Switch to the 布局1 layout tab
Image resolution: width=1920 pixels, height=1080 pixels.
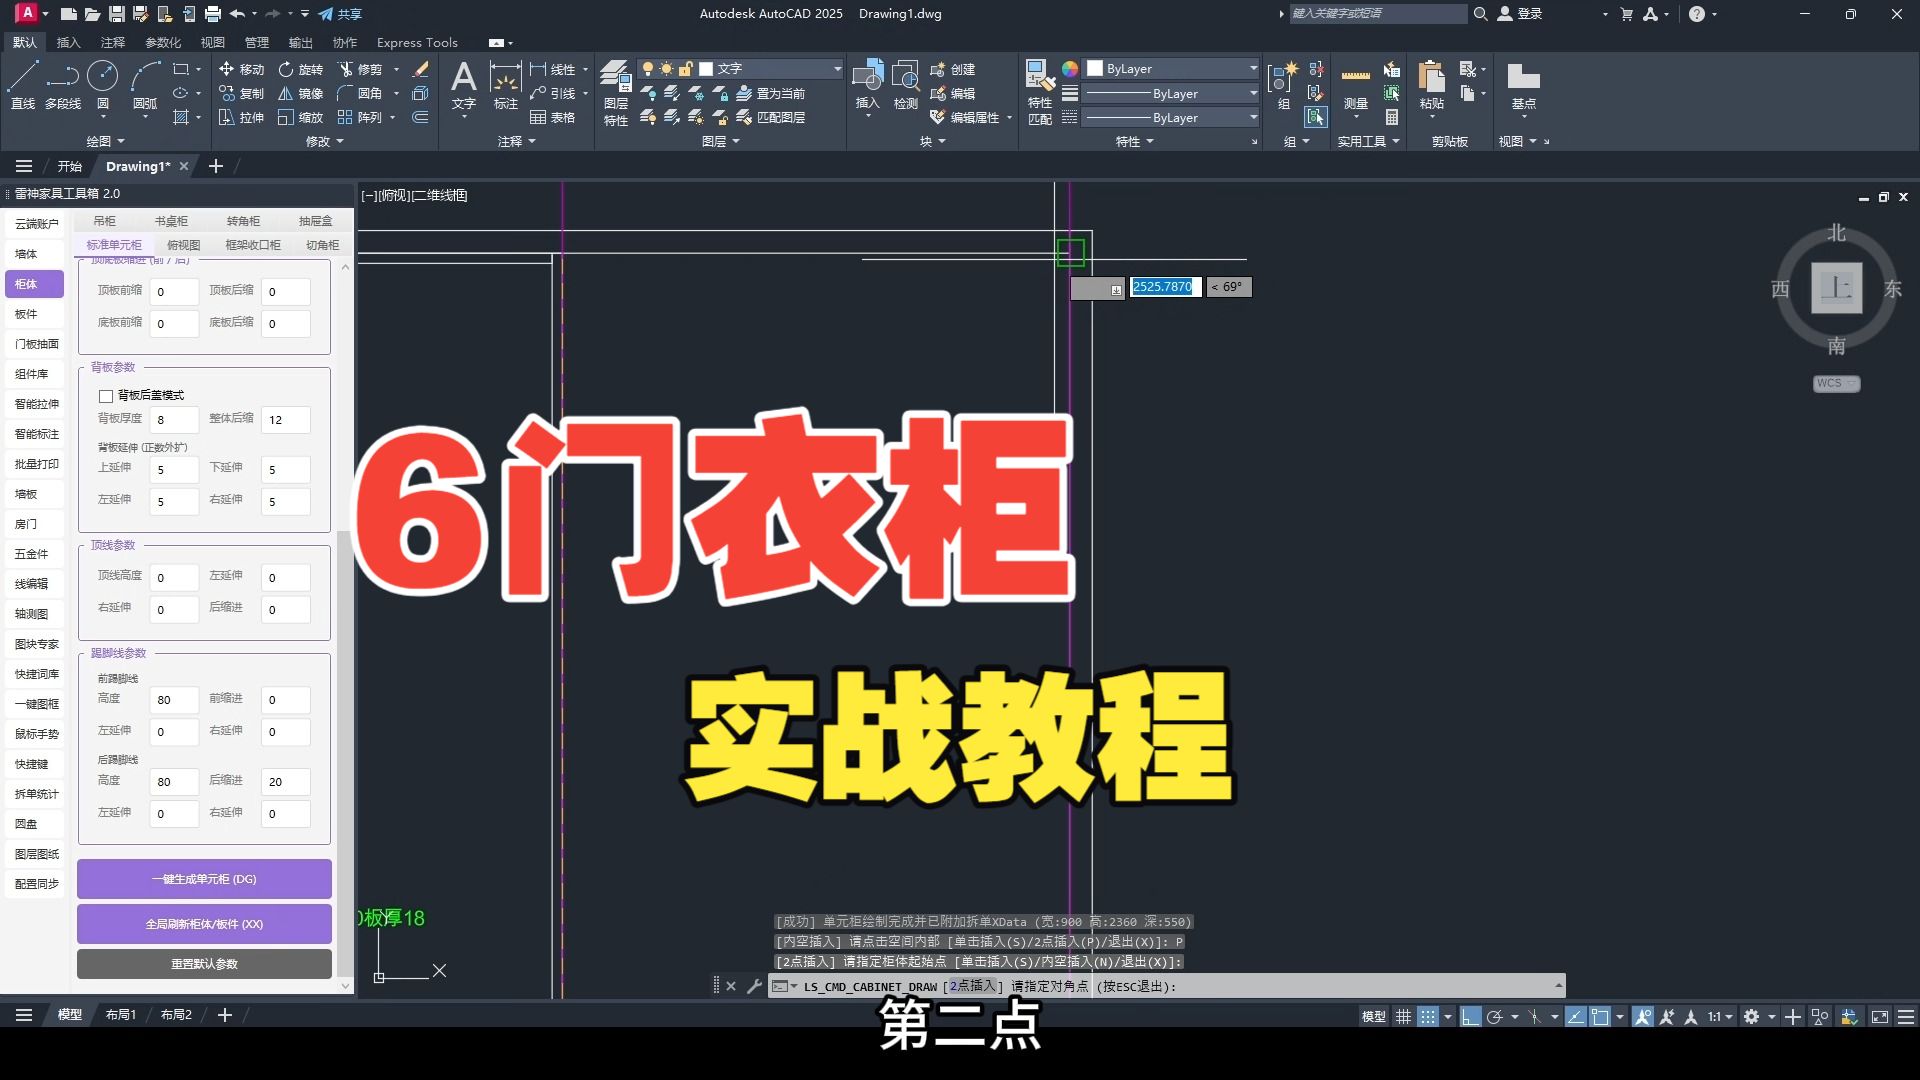pyautogui.click(x=121, y=1015)
